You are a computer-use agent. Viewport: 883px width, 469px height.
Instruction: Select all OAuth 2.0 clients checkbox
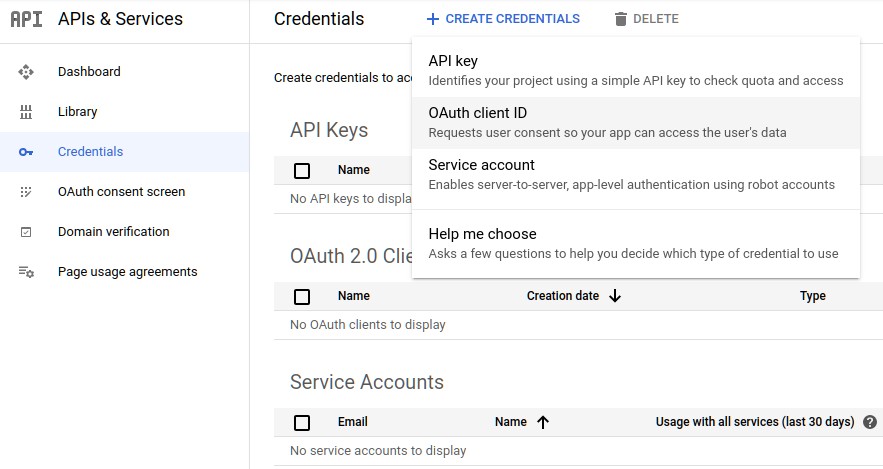click(x=302, y=297)
